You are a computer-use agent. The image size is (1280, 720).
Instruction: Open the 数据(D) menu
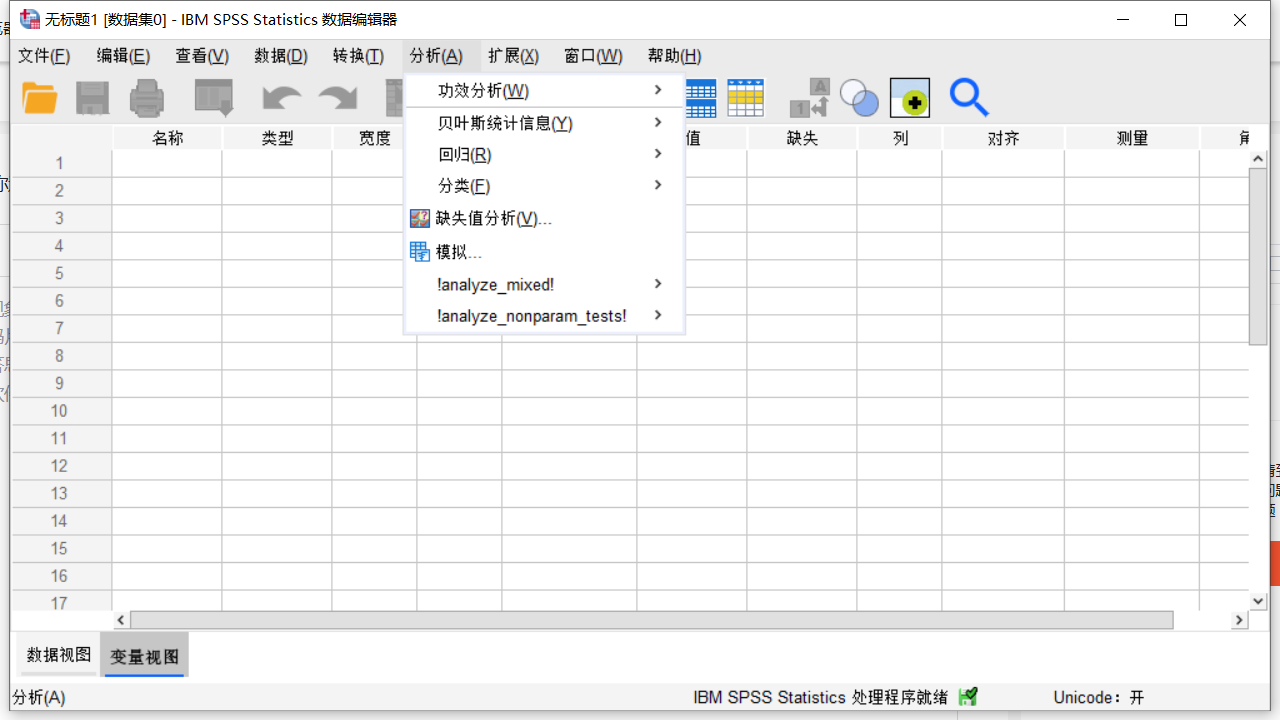pyautogui.click(x=281, y=56)
